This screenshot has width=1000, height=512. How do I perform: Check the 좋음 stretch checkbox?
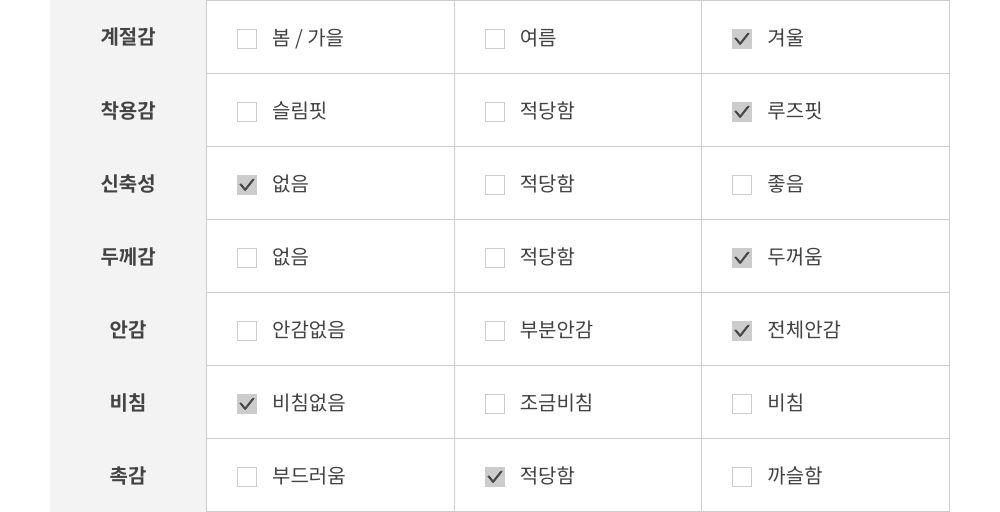742,185
